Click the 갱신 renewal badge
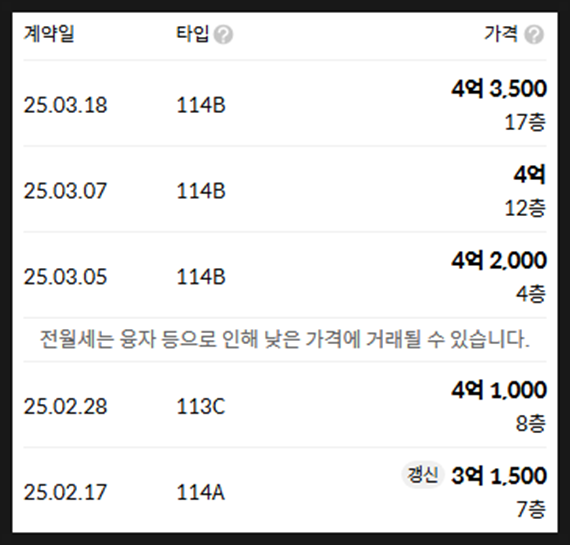570x545 pixels. [x=422, y=475]
